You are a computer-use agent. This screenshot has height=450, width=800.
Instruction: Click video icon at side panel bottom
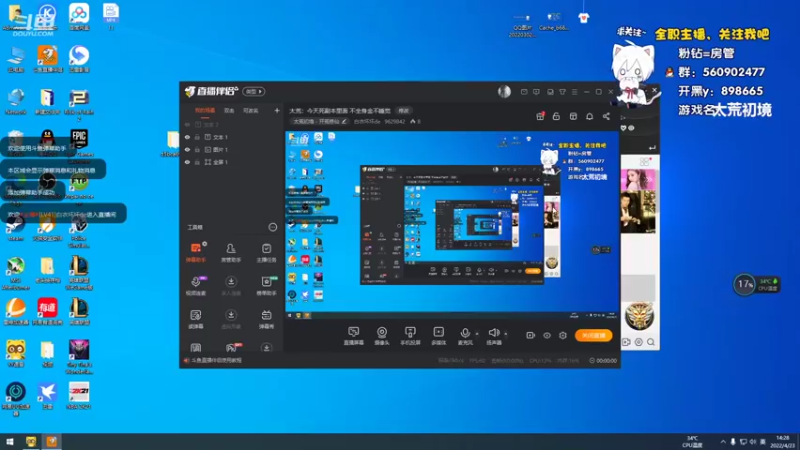(626, 342)
